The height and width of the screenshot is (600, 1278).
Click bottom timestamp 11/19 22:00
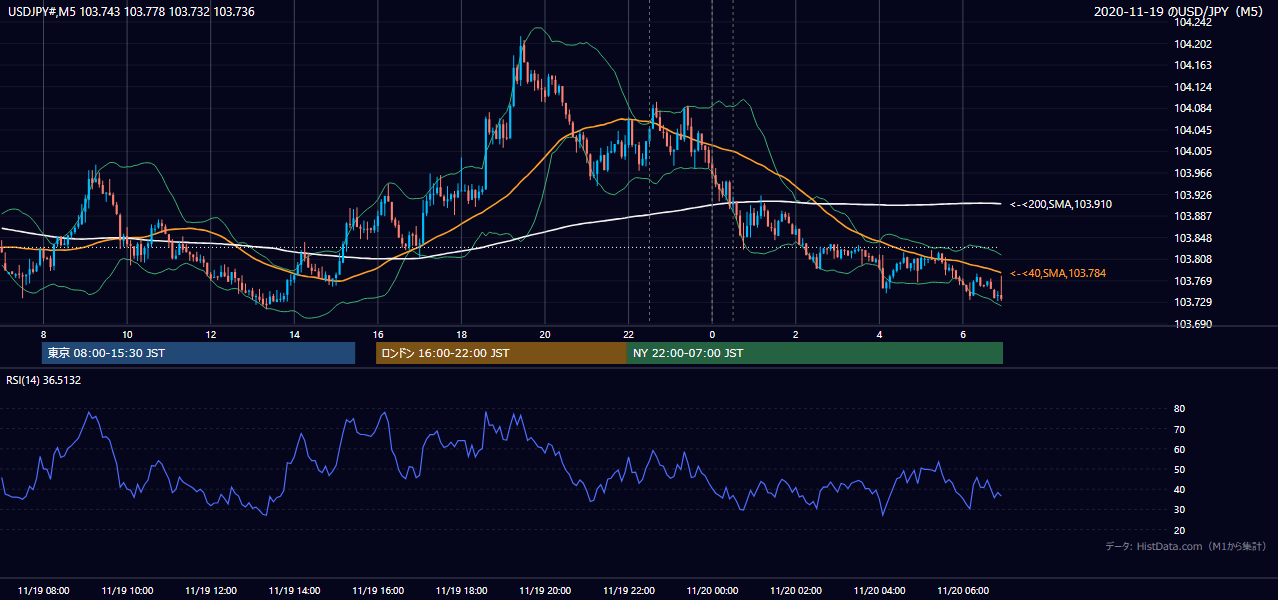(x=629, y=591)
